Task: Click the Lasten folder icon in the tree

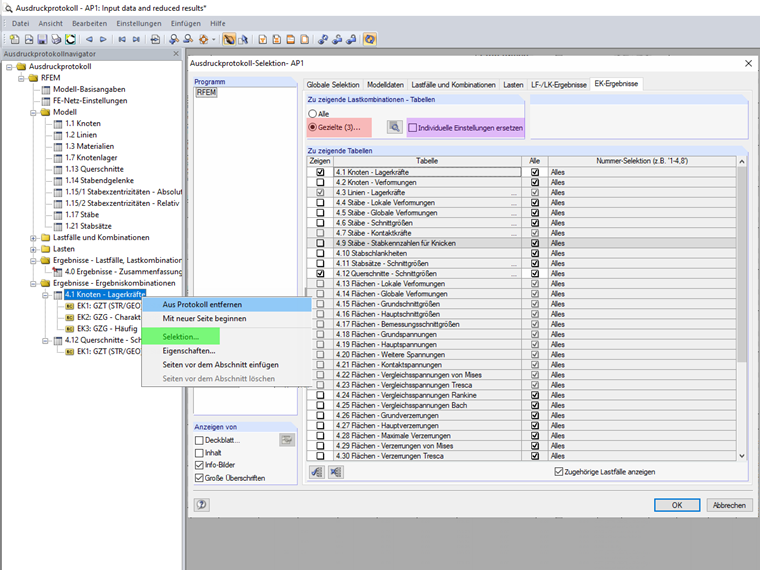Action: [46, 249]
